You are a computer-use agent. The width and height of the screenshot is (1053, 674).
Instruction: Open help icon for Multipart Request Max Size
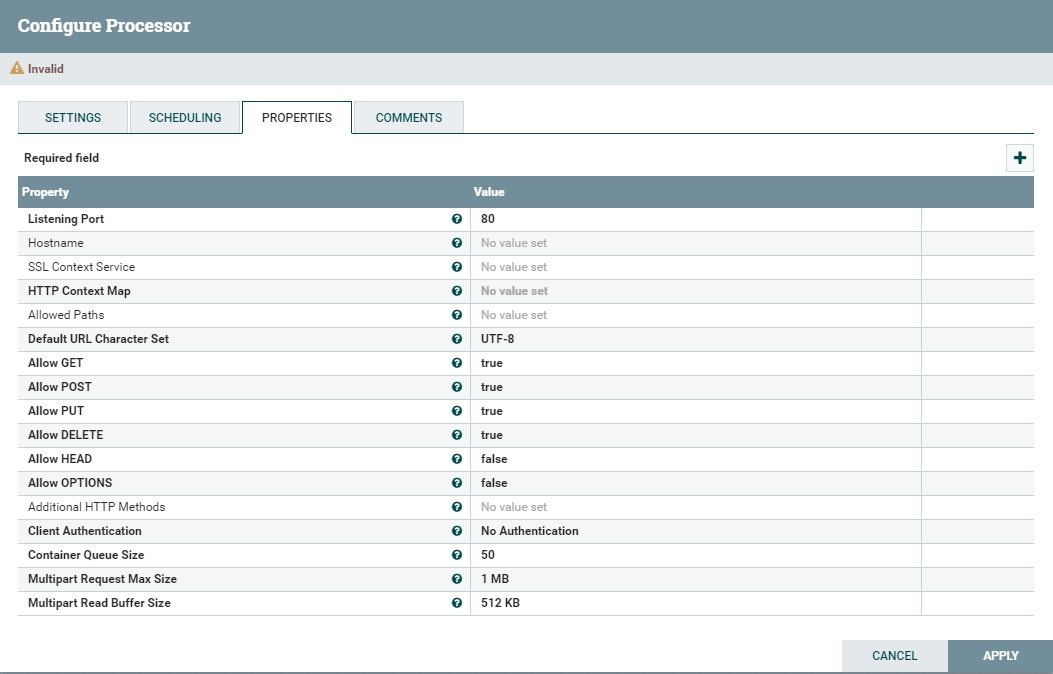point(457,579)
